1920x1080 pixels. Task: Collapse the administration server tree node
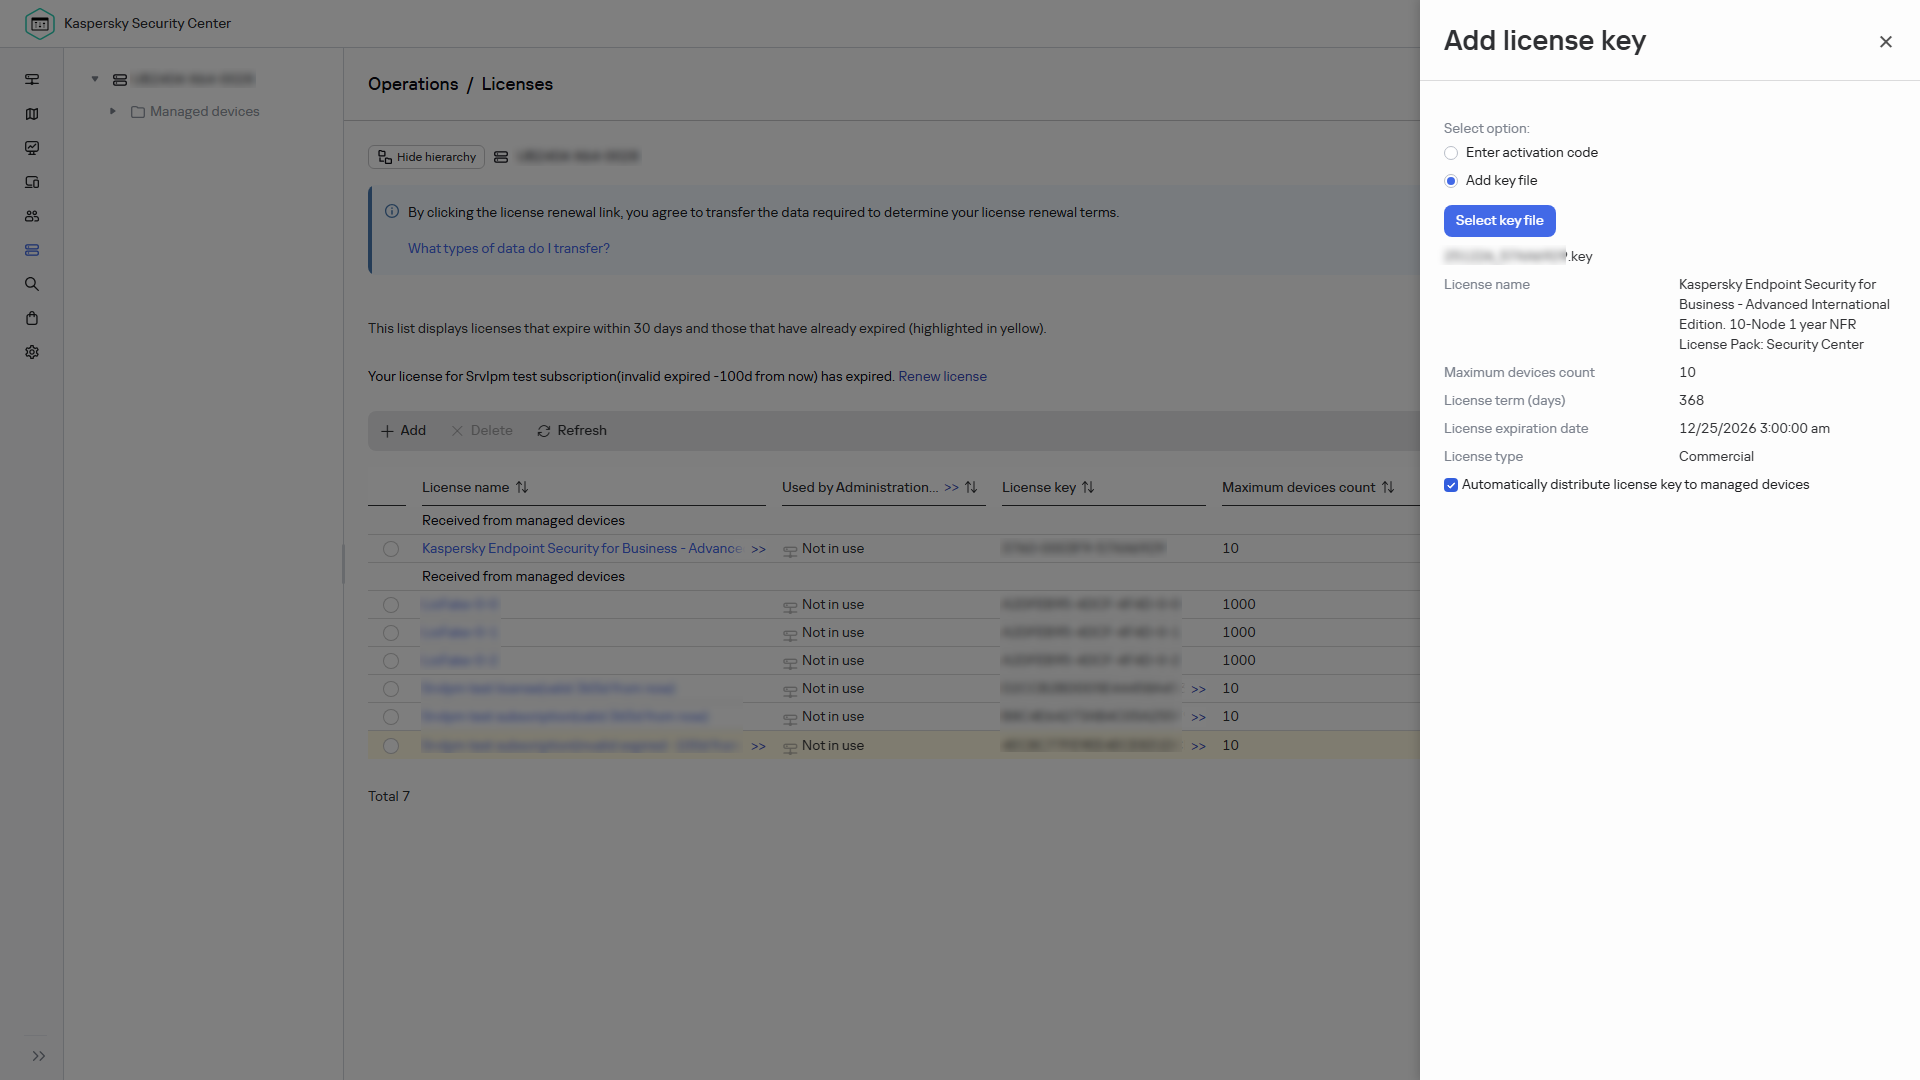coord(95,79)
